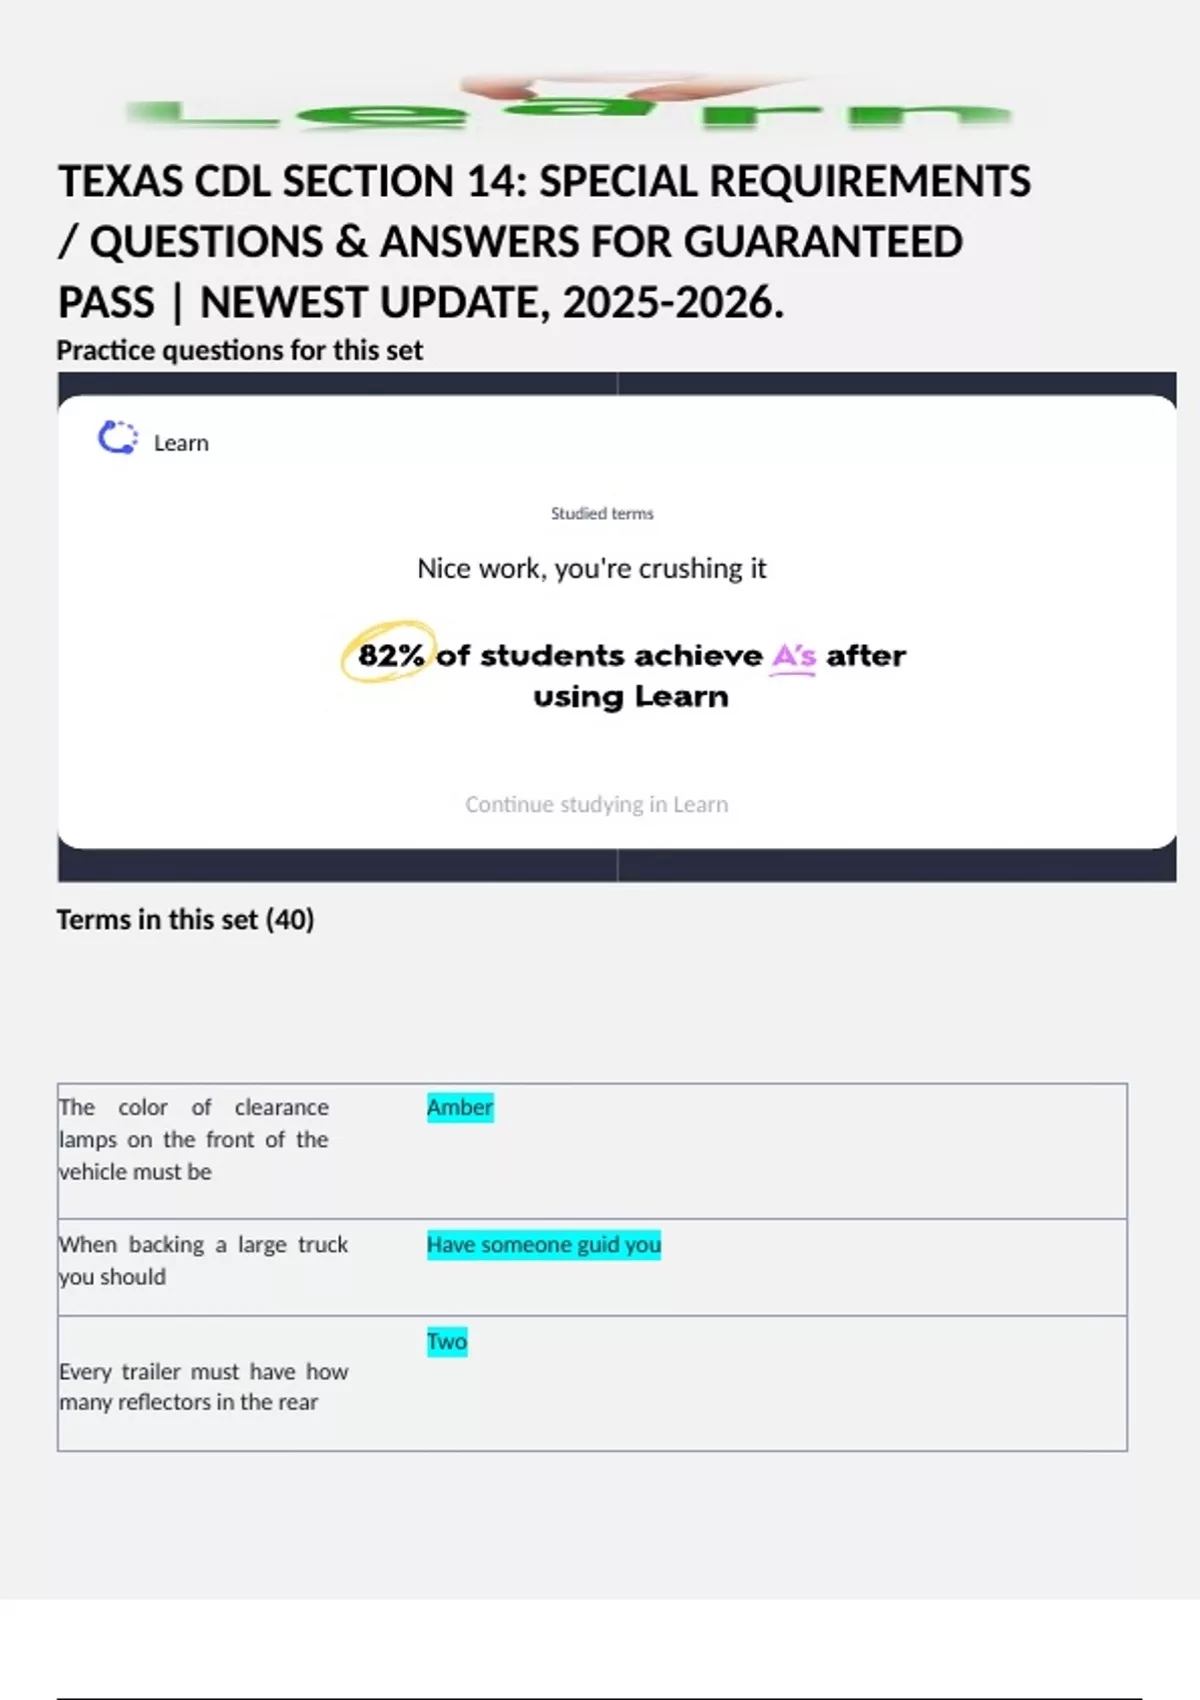1200x1700 pixels.
Task: Click the circled 82% statistic
Action: click(389, 655)
